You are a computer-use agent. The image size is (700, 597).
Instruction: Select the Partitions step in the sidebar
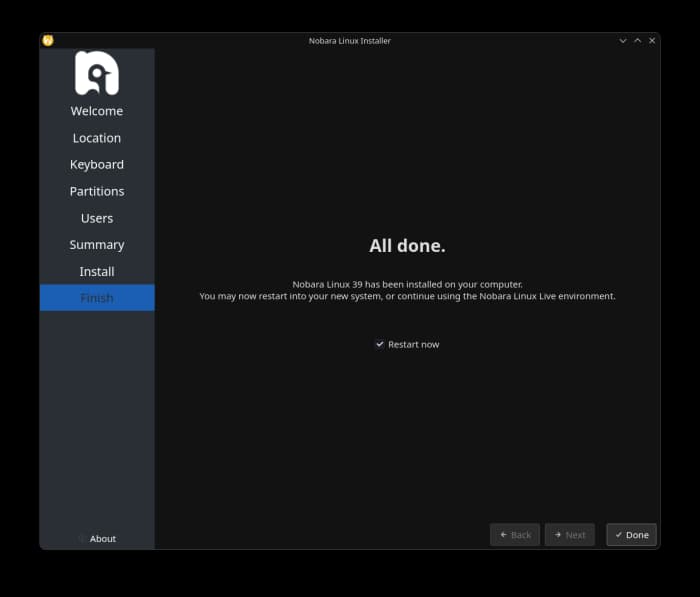coord(97,191)
